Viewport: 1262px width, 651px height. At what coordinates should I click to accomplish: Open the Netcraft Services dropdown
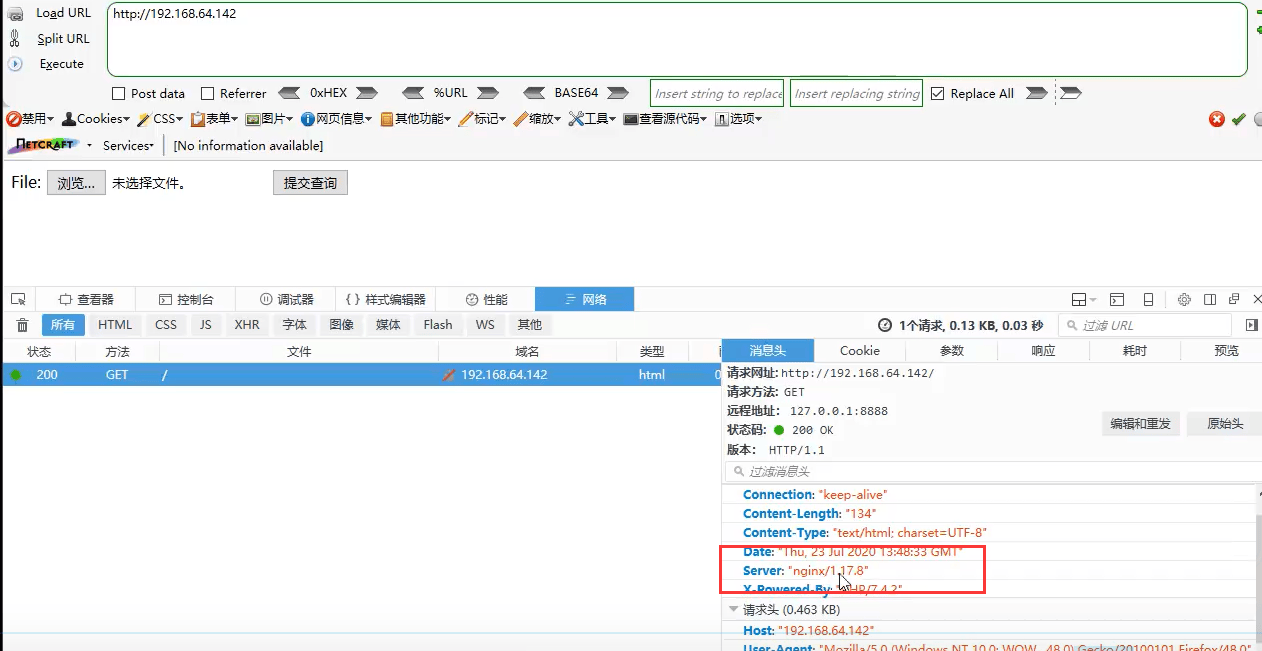pos(129,146)
